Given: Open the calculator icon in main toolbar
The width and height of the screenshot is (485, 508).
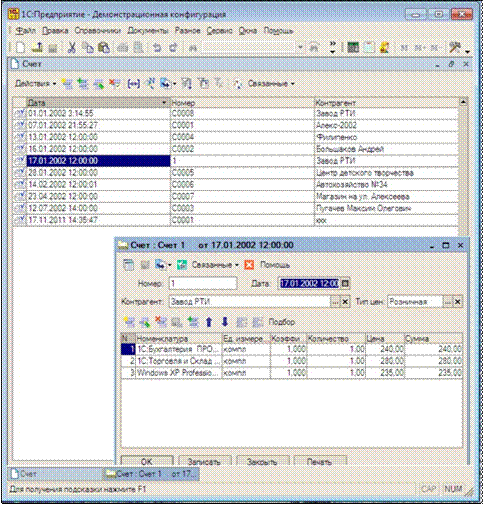Looking at the screenshot, I should click(353, 48).
